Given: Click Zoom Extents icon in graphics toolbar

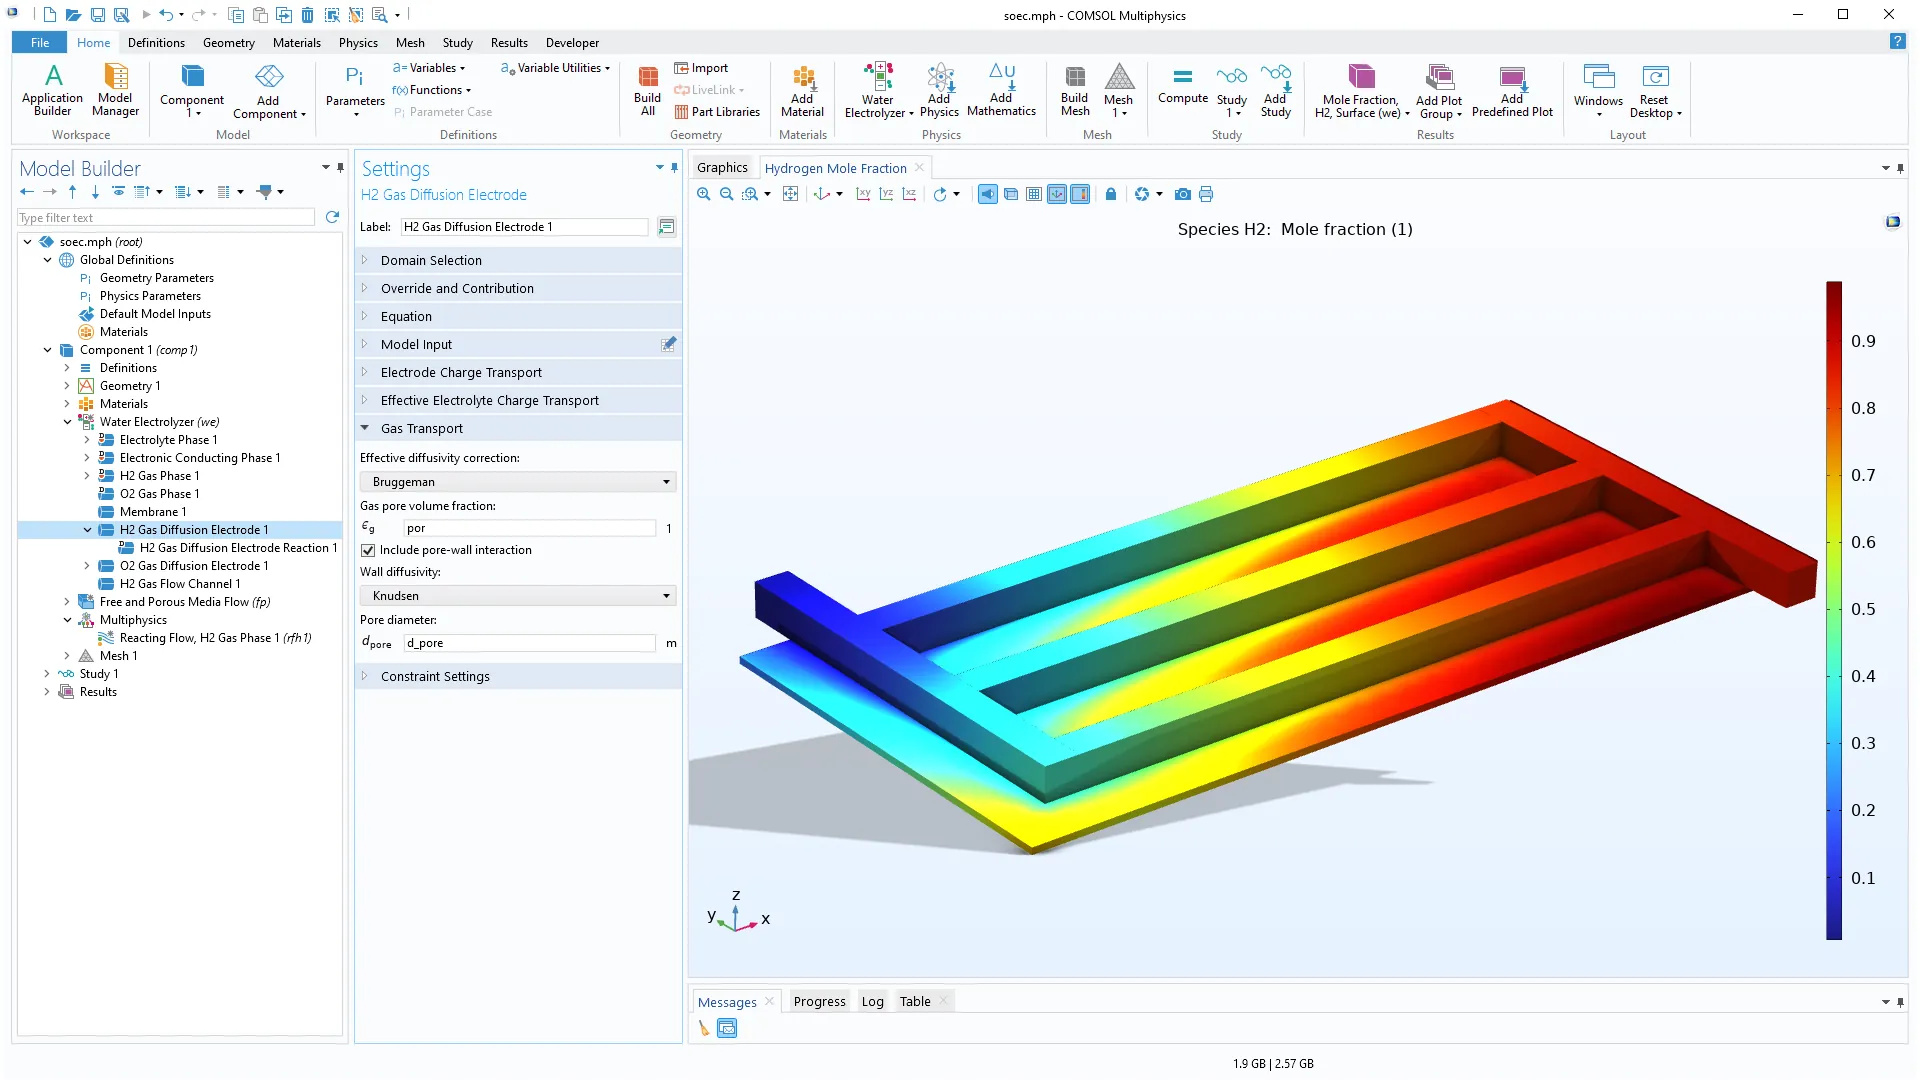Looking at the screenshot, I should [790, 194].
